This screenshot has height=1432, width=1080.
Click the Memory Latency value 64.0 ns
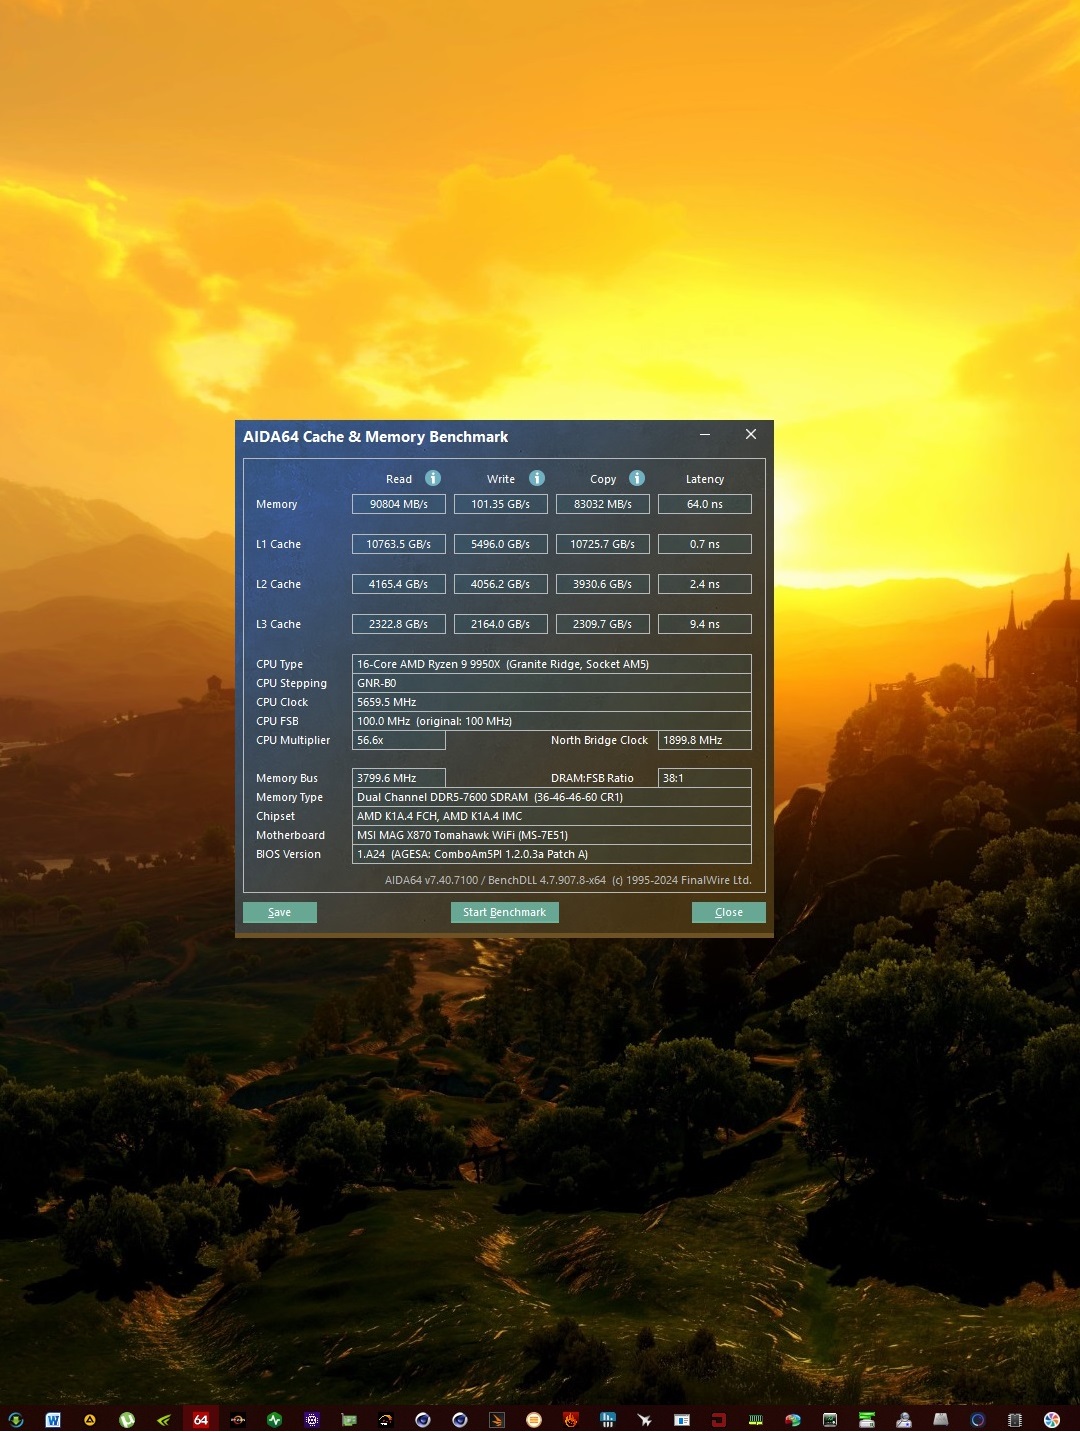[705, 504]
